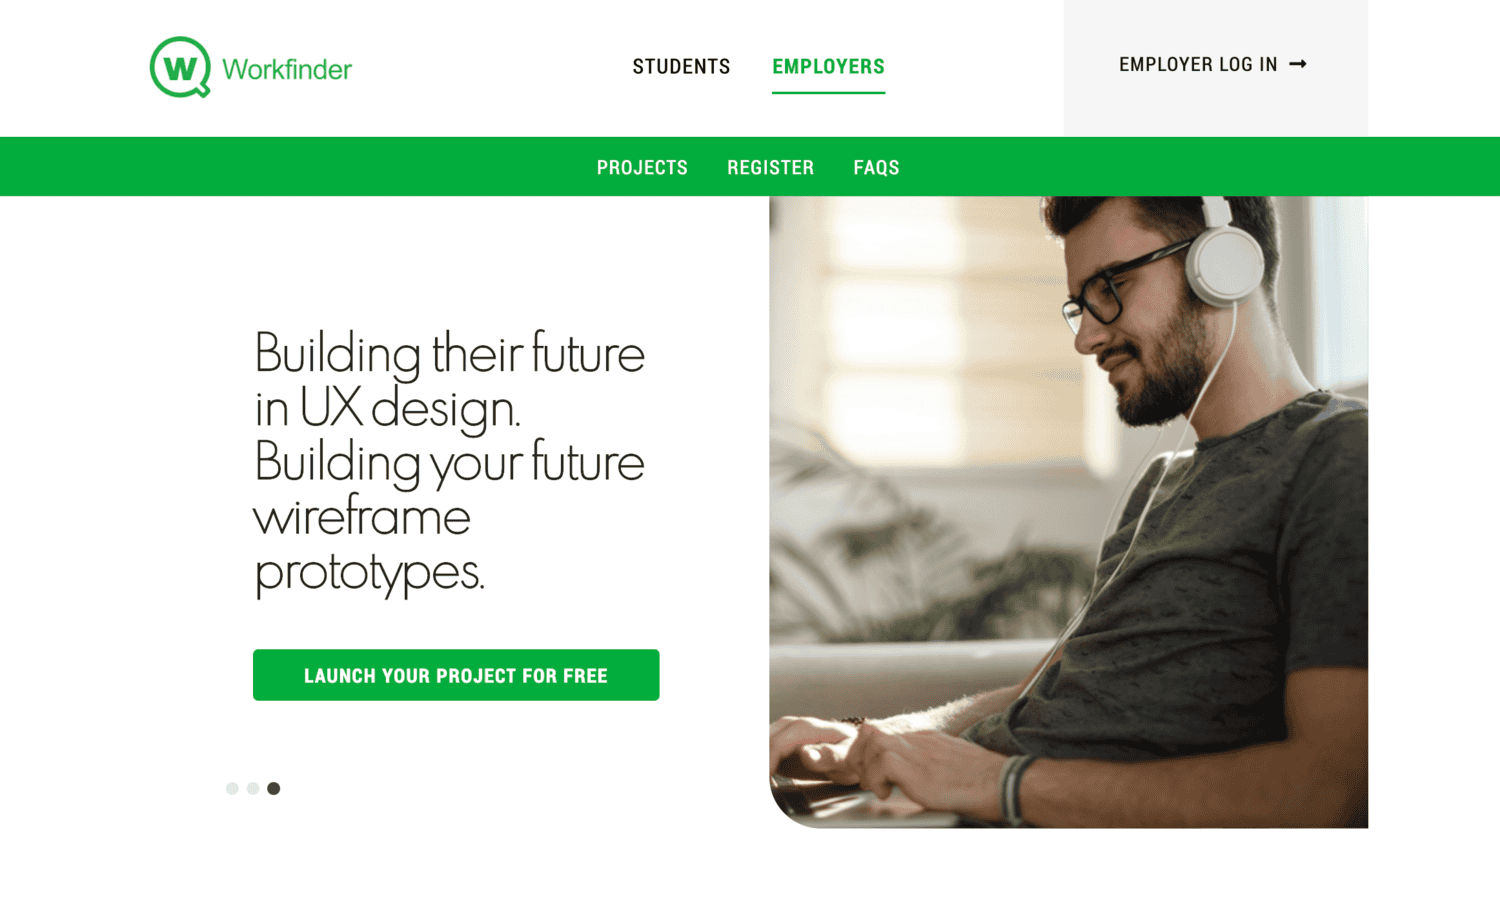Select the second carousel slide dot
This screenshot has height=915, width=1500.
[x=253, y=788]
